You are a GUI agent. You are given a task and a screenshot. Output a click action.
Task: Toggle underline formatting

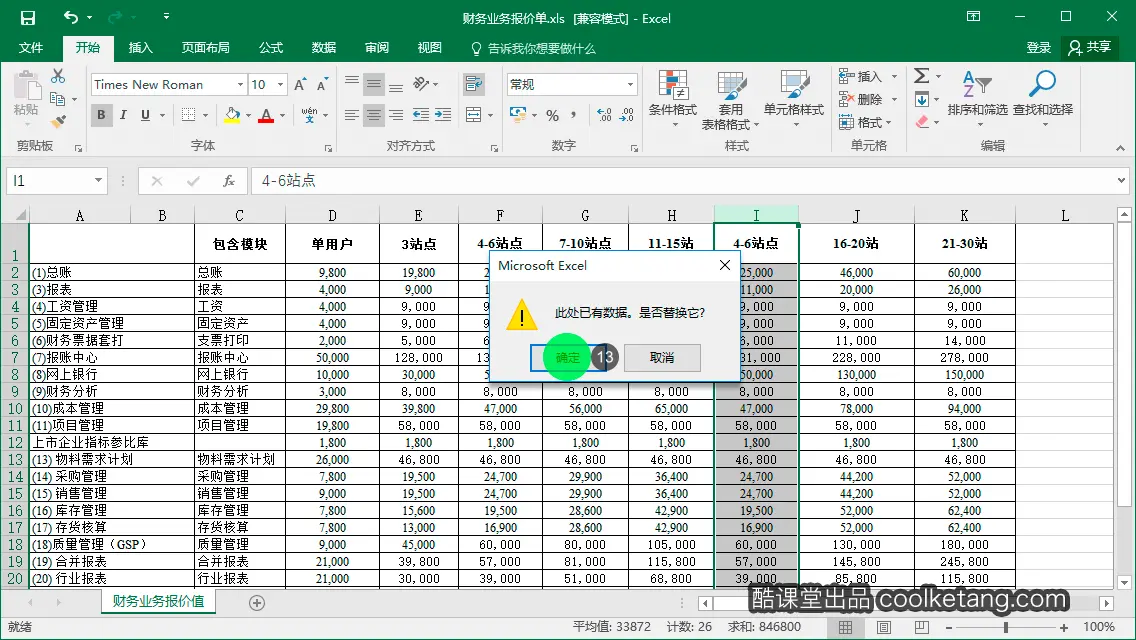click(x=146, y=115)
